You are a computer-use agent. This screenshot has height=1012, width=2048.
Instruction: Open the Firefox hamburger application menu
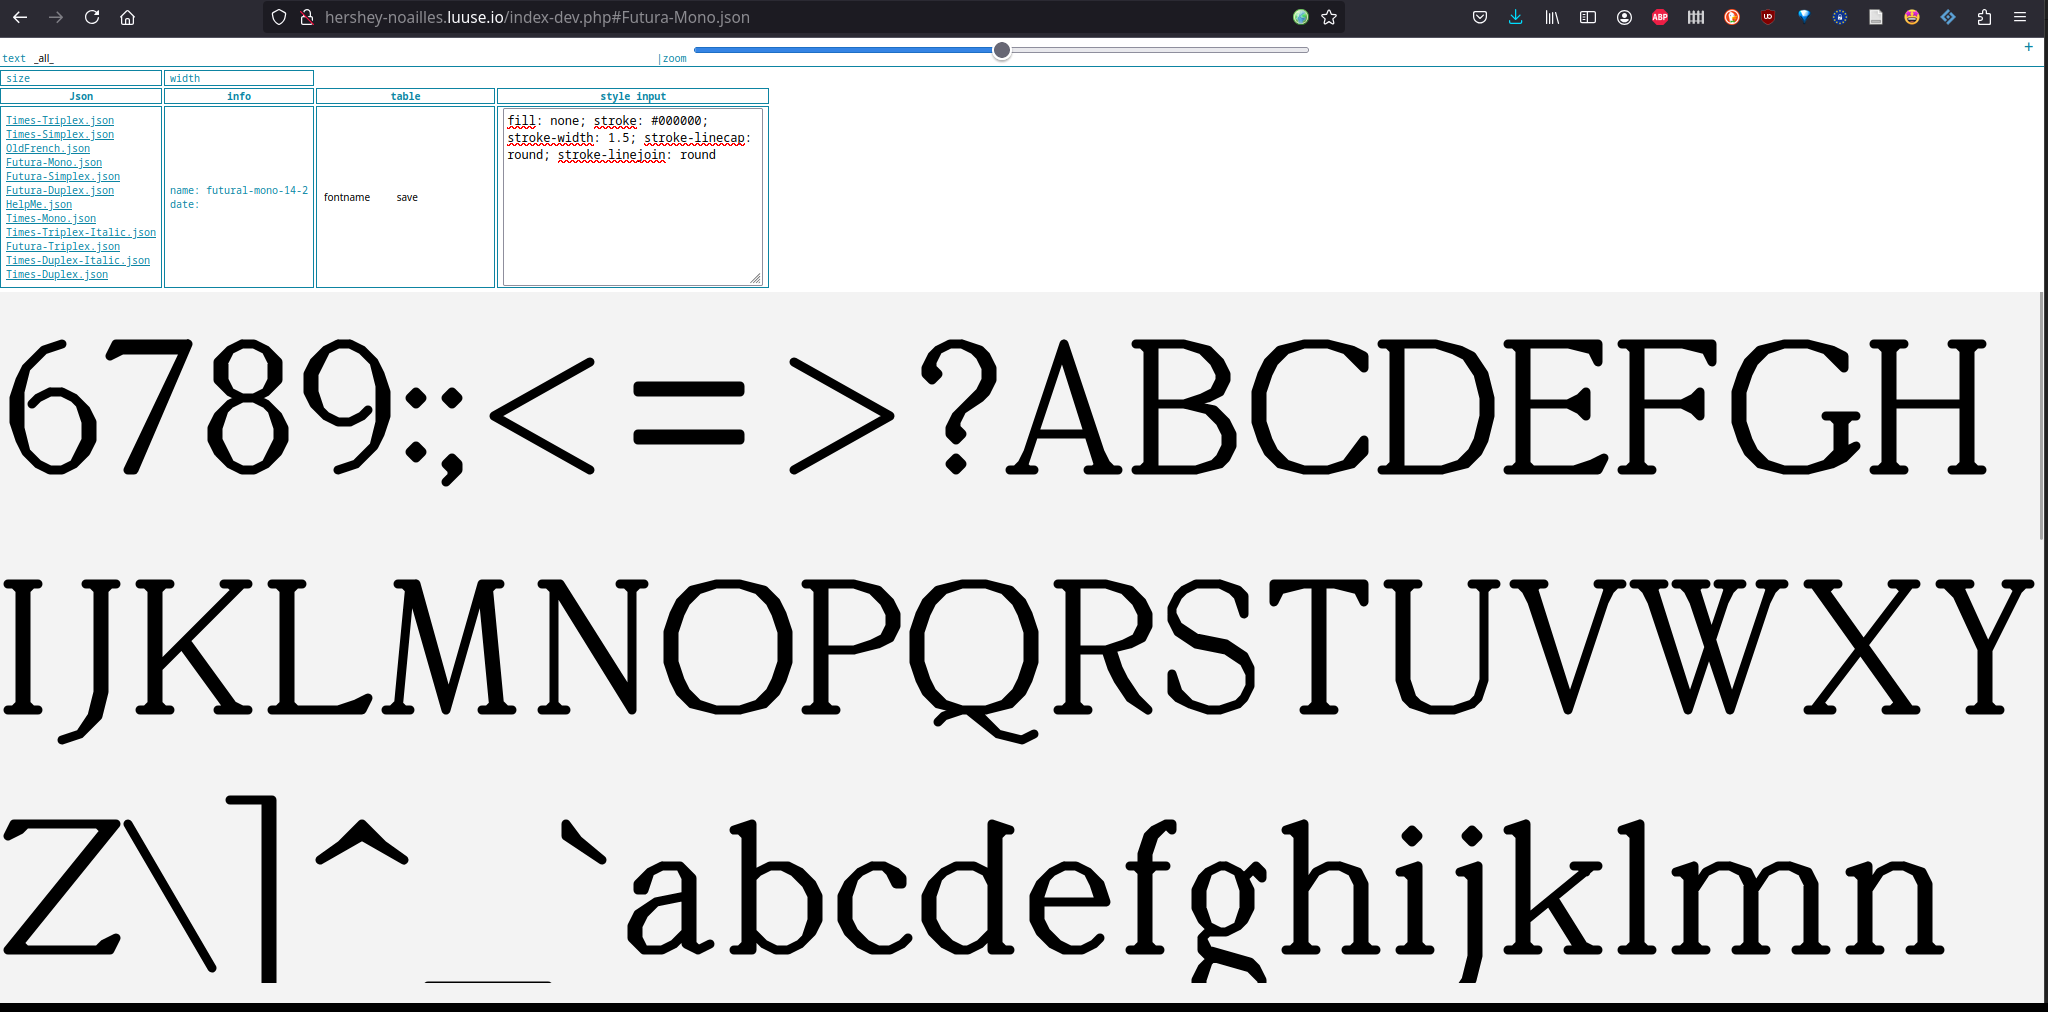click(x=2020, y=17)
